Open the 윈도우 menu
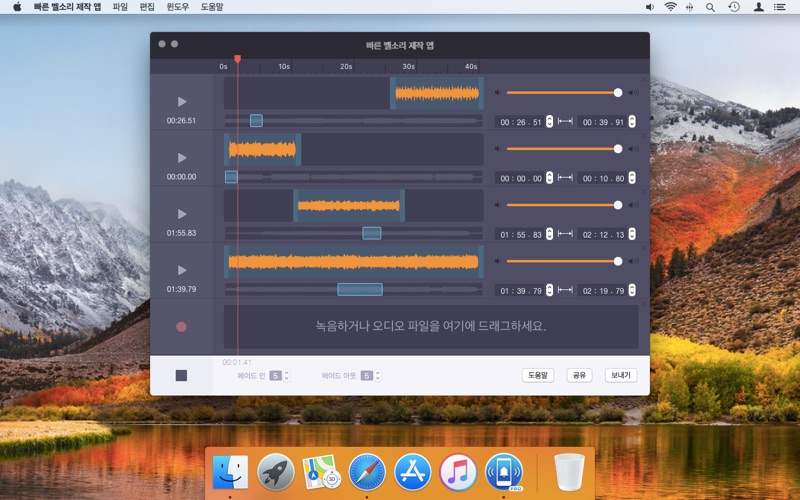 click(x=177, y=7)
